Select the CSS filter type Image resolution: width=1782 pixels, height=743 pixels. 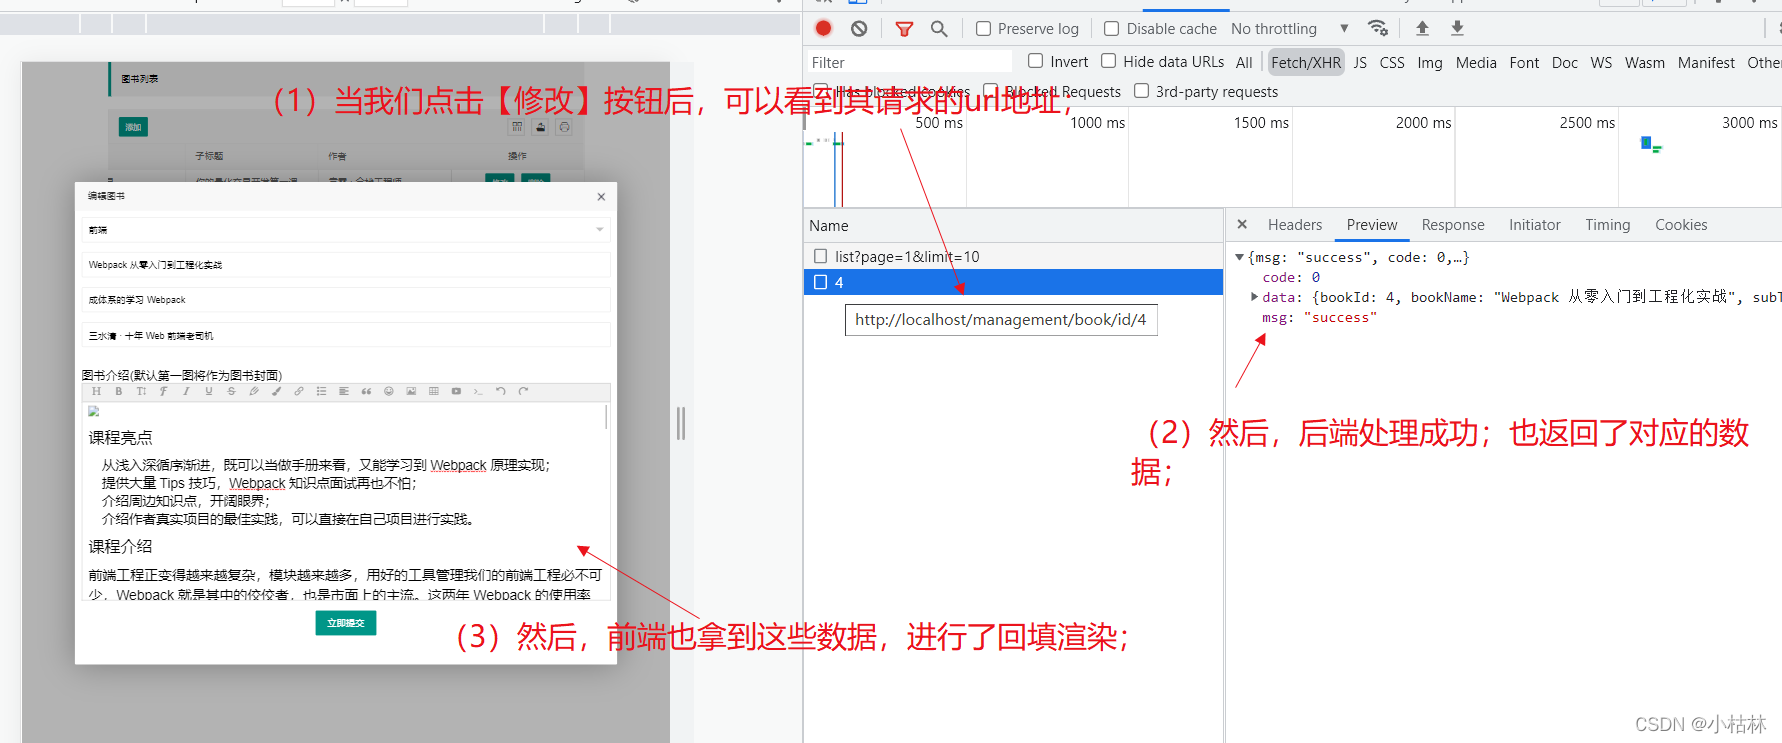[x=1392, y=62]
